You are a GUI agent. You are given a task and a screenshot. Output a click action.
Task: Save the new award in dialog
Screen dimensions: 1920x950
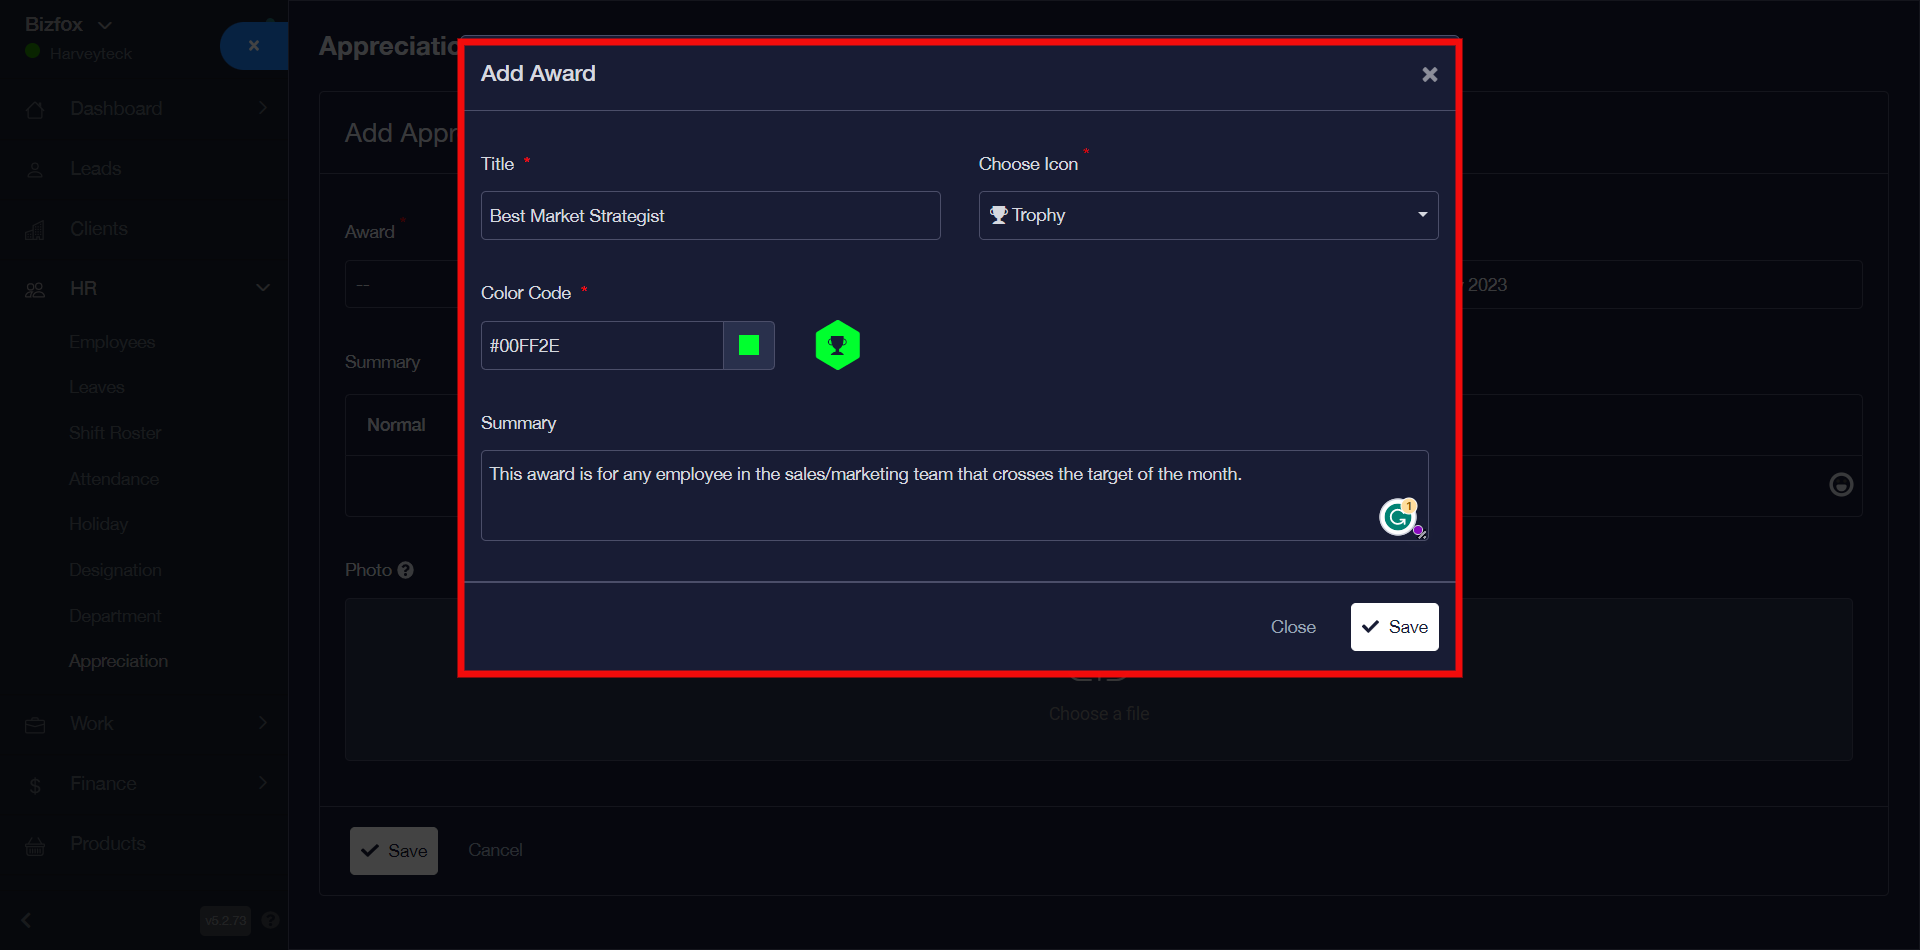pos(1394,627)
